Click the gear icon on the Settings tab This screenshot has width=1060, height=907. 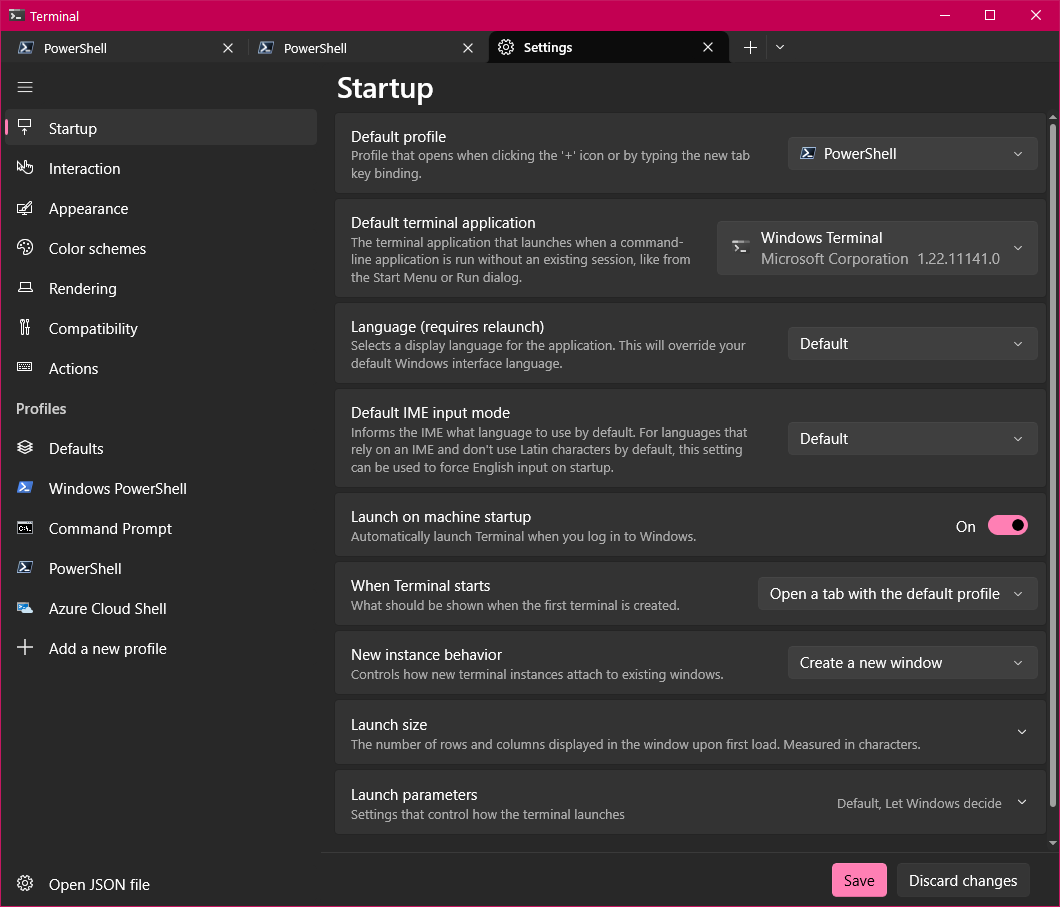[506, 47]
